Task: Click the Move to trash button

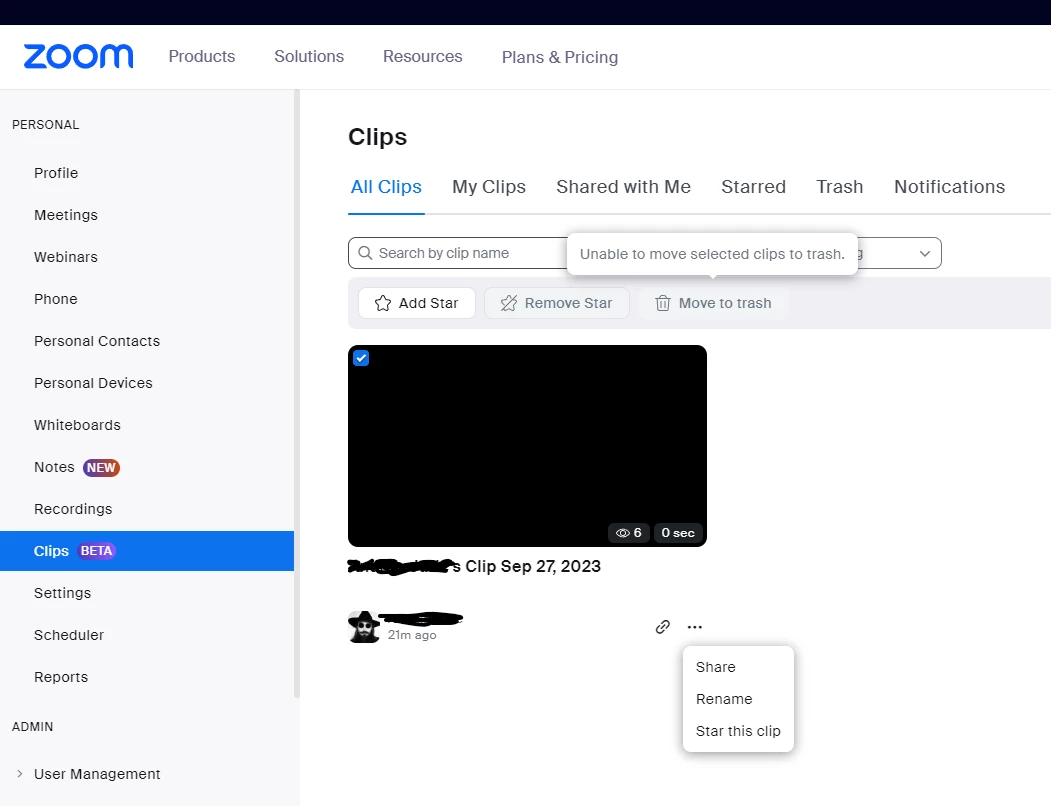Action: coord(713,303)
